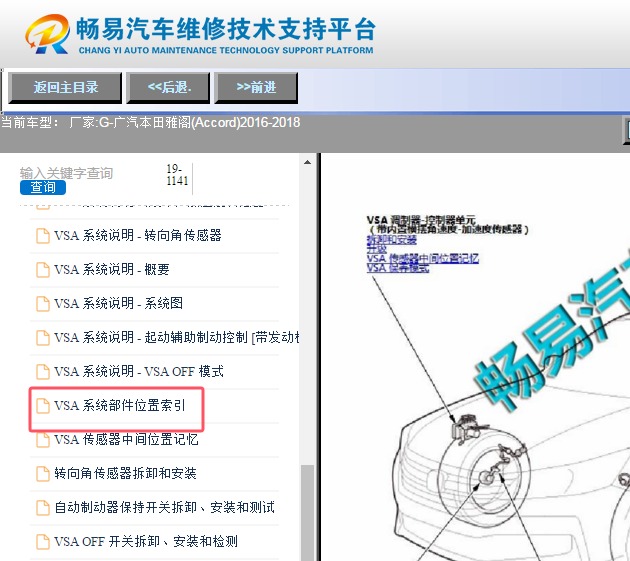
Task: Open VSA 系统说明 - 概要 entry
Action: [112, 269]
